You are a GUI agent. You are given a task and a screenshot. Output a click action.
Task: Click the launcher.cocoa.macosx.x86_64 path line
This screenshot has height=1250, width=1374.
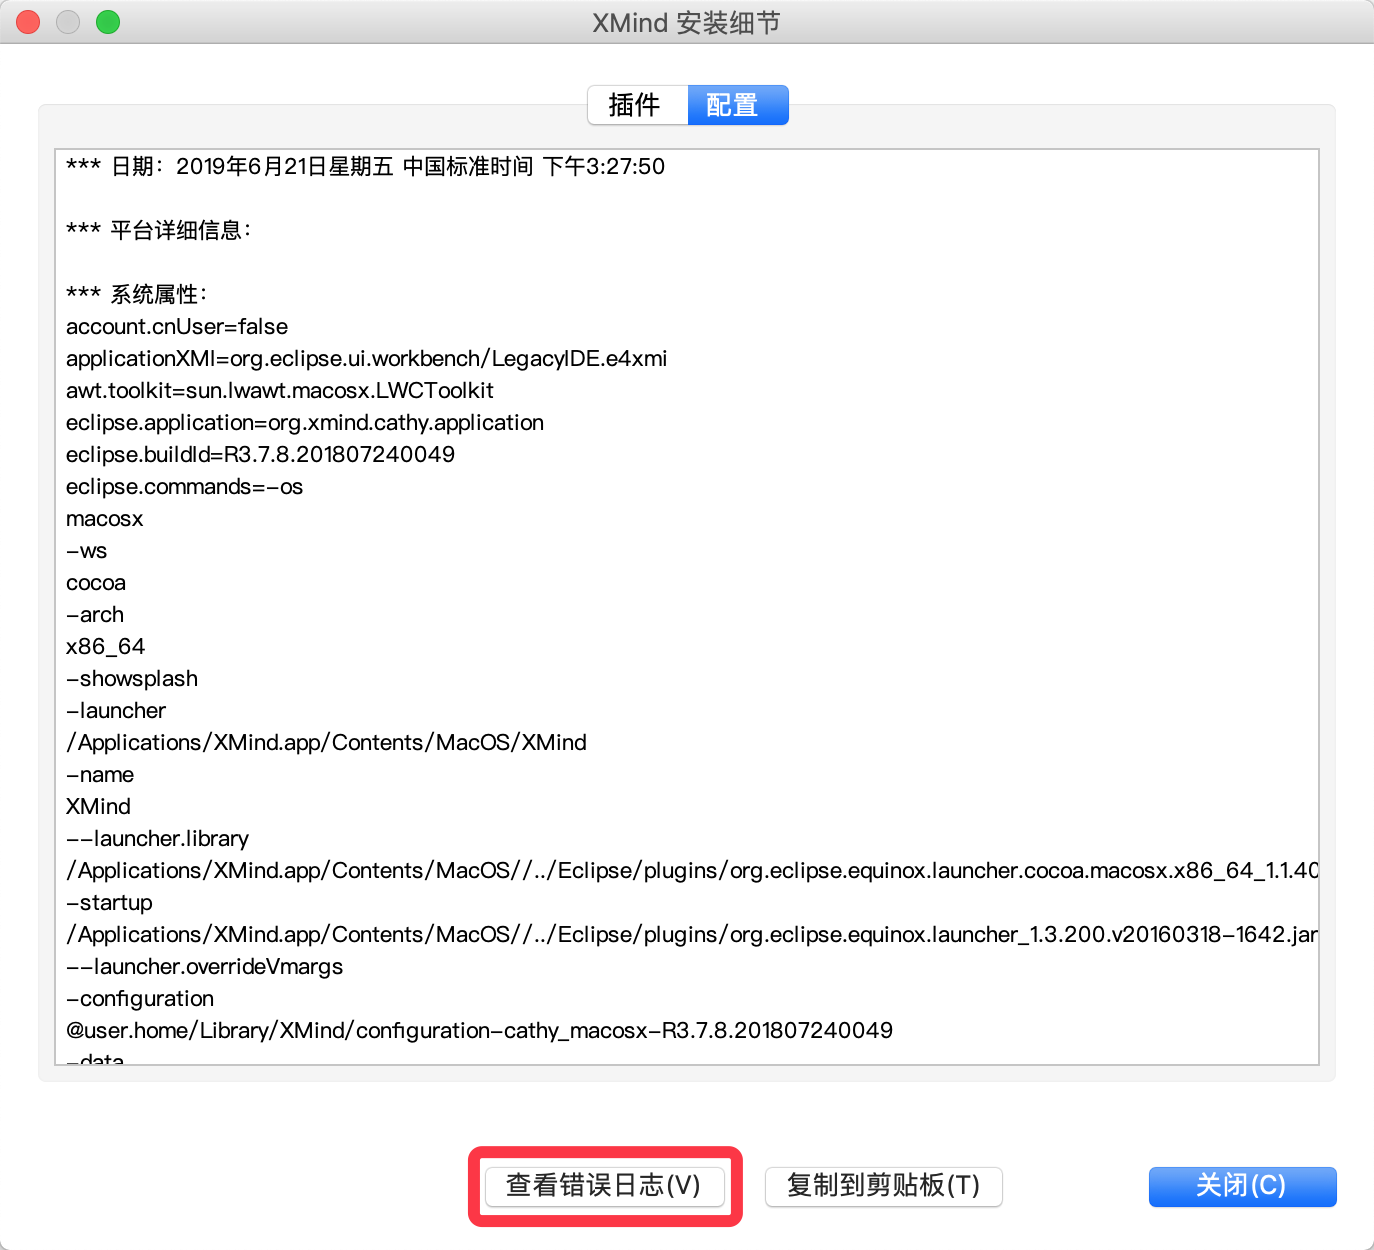pyautogui.click(x=692, y=871)
